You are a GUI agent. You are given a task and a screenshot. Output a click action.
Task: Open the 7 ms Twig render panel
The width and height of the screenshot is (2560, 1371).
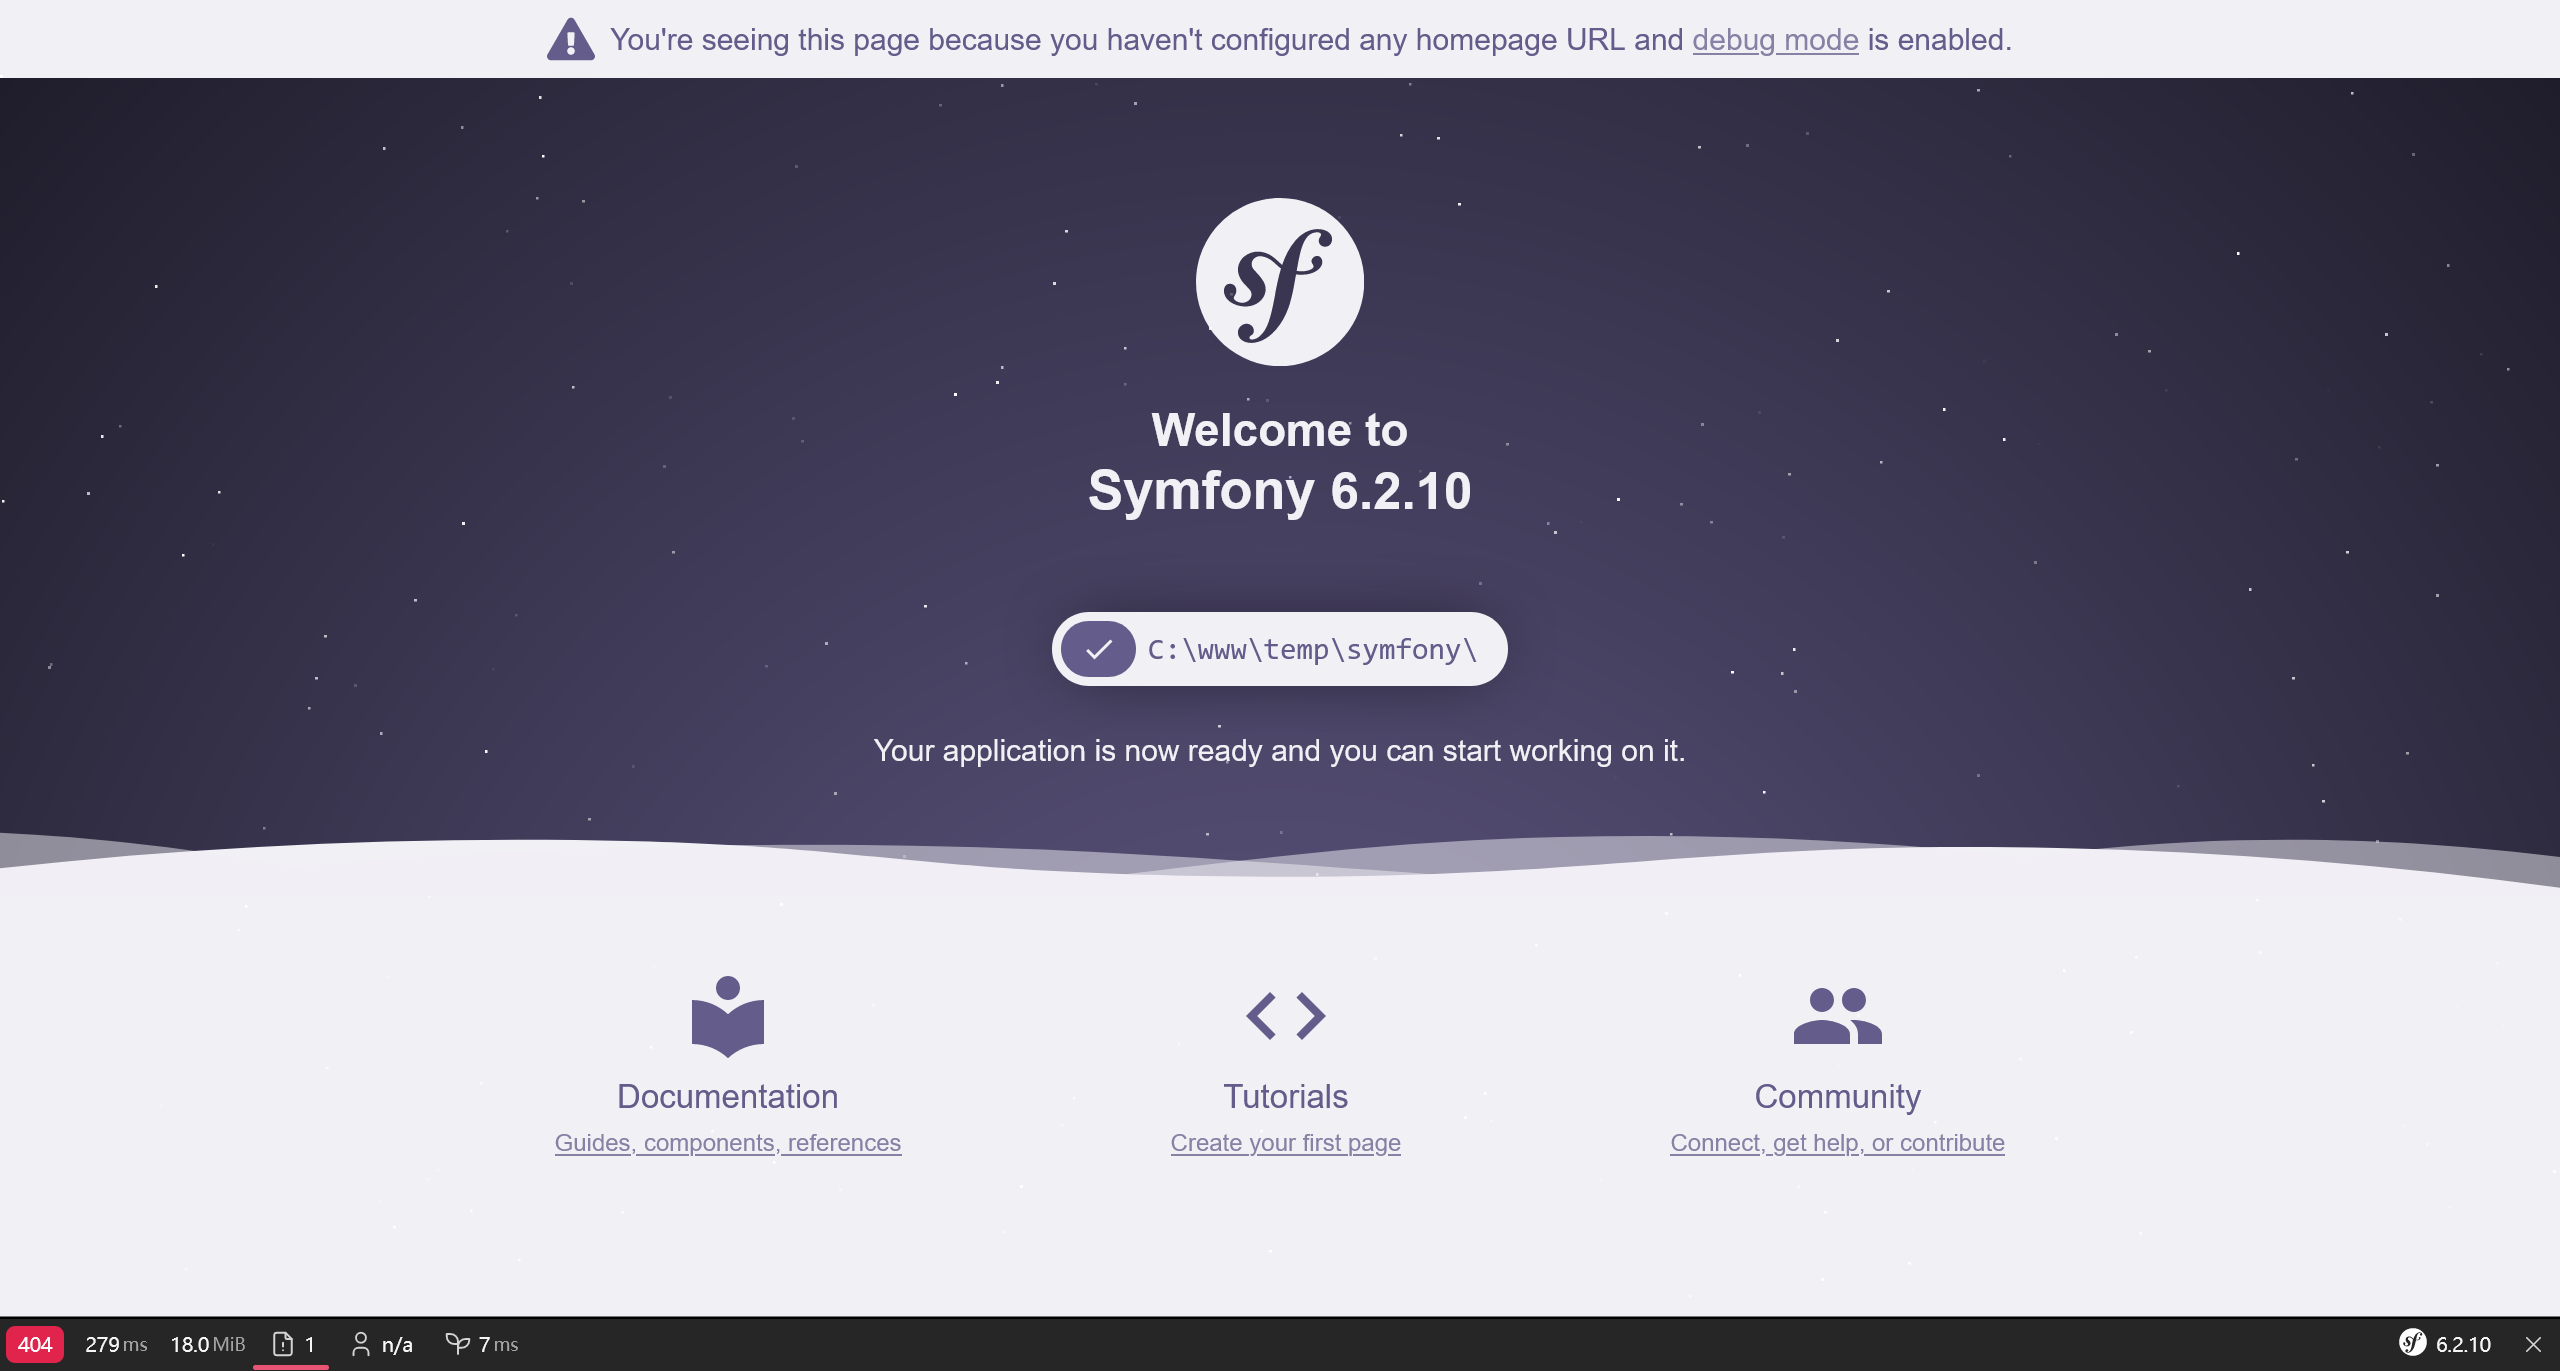point(498,1345)
